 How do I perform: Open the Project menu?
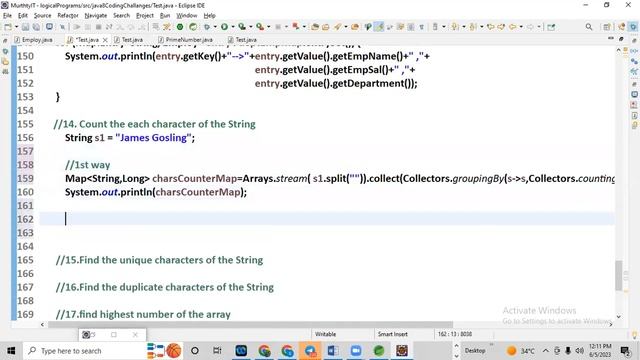[144, 16]
